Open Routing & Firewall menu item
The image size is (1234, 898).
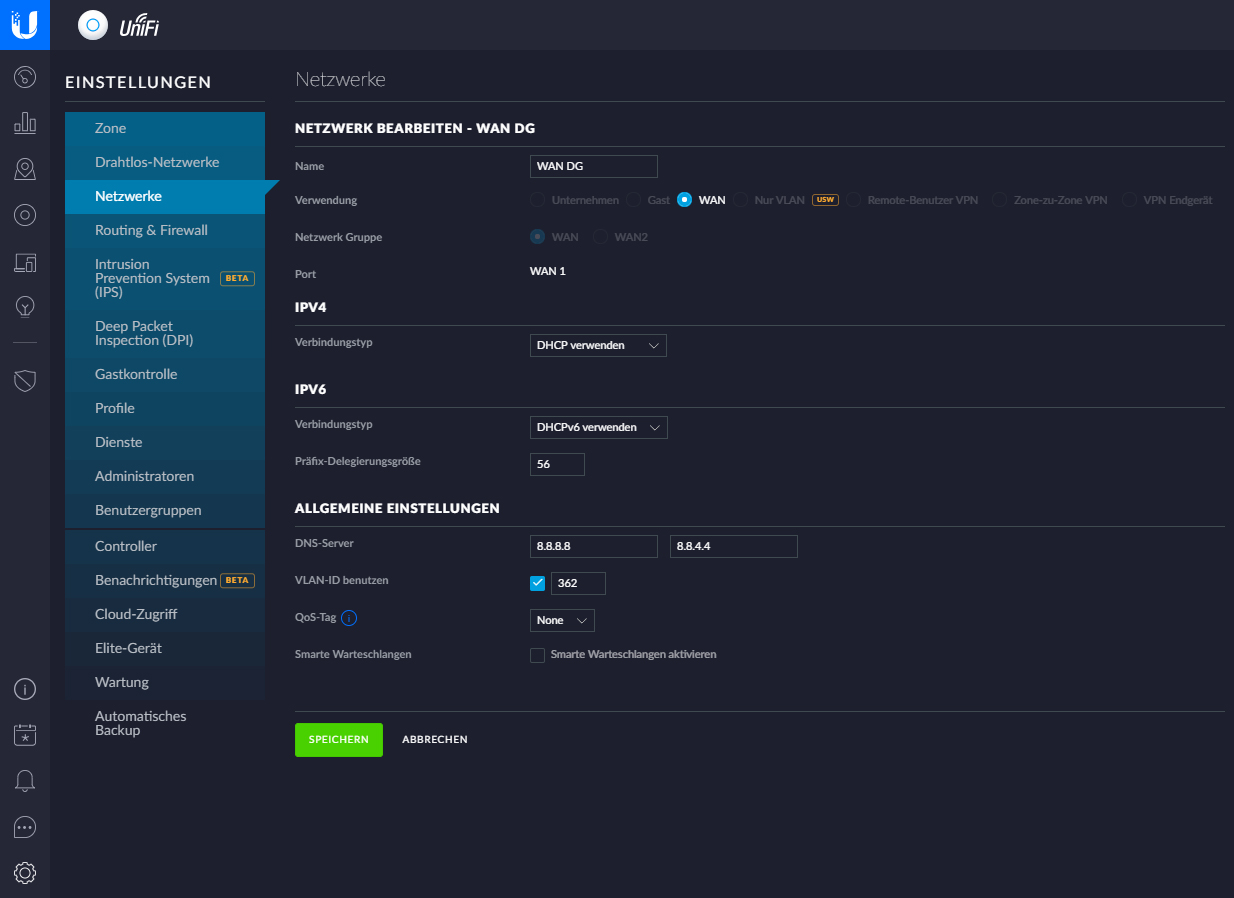click(165, 230)
